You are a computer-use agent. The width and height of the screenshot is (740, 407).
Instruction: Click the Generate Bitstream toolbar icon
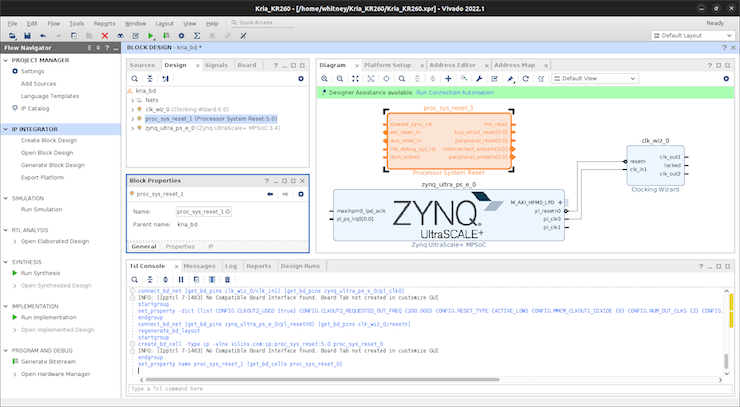(x=166, y=36)
